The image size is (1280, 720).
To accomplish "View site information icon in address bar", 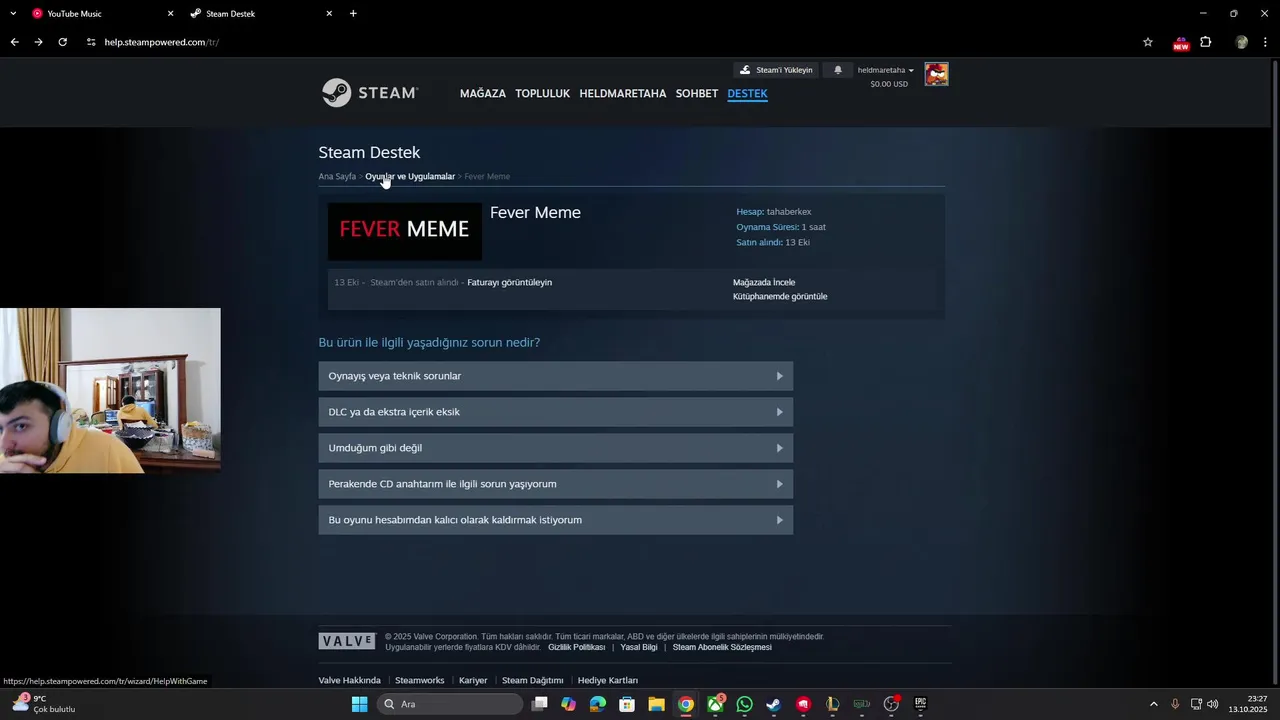I will point(91,42).
